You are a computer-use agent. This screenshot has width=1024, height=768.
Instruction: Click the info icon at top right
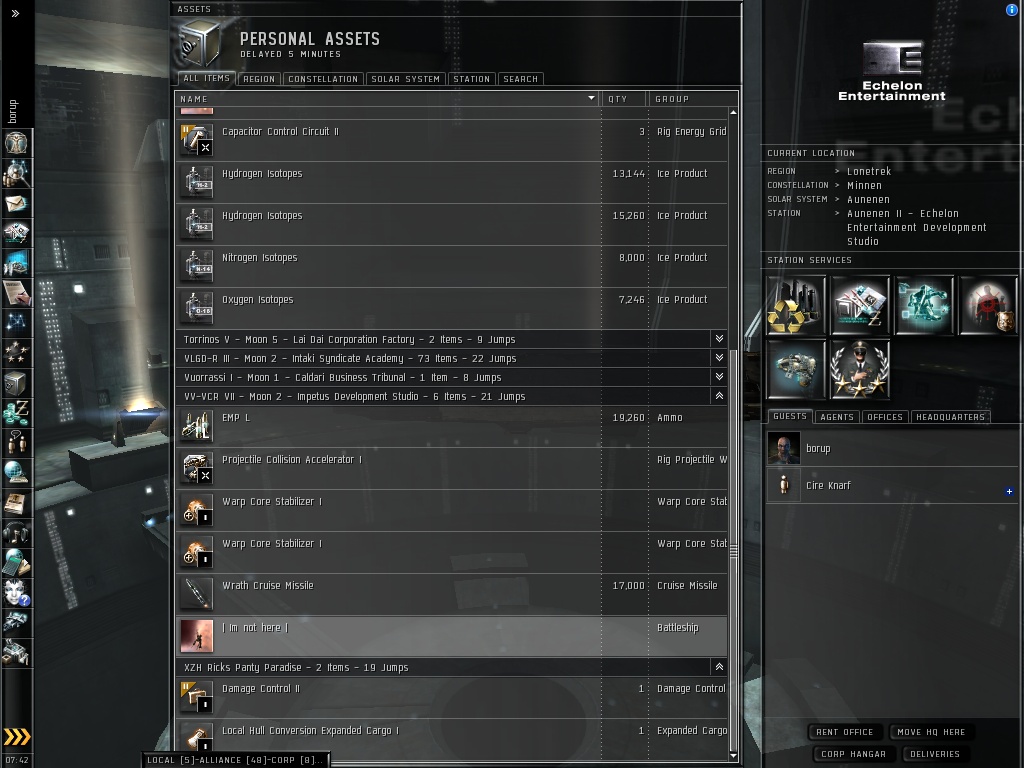click(1012, 10)
